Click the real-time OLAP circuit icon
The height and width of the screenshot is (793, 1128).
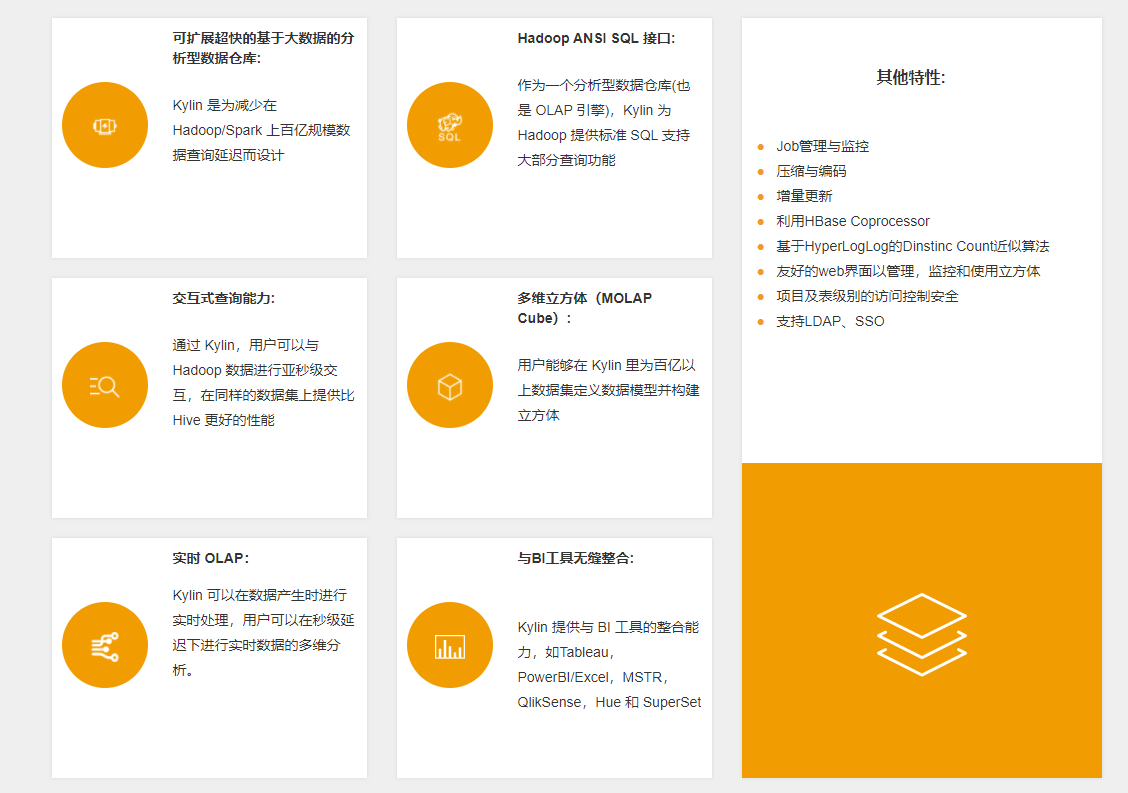click(x=105, y=645)
